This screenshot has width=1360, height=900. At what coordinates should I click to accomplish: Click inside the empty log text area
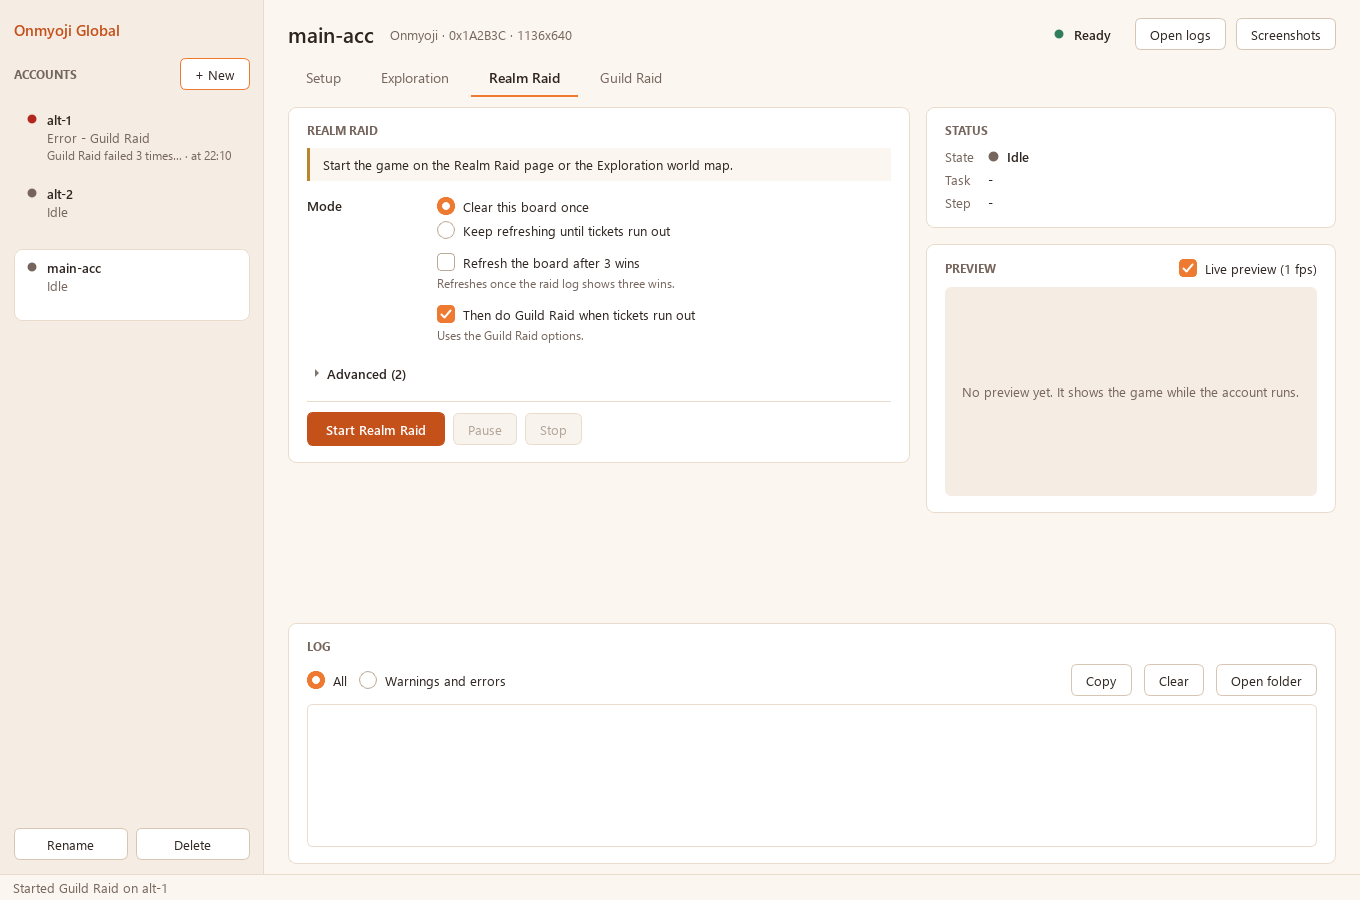tap(812, 775)
